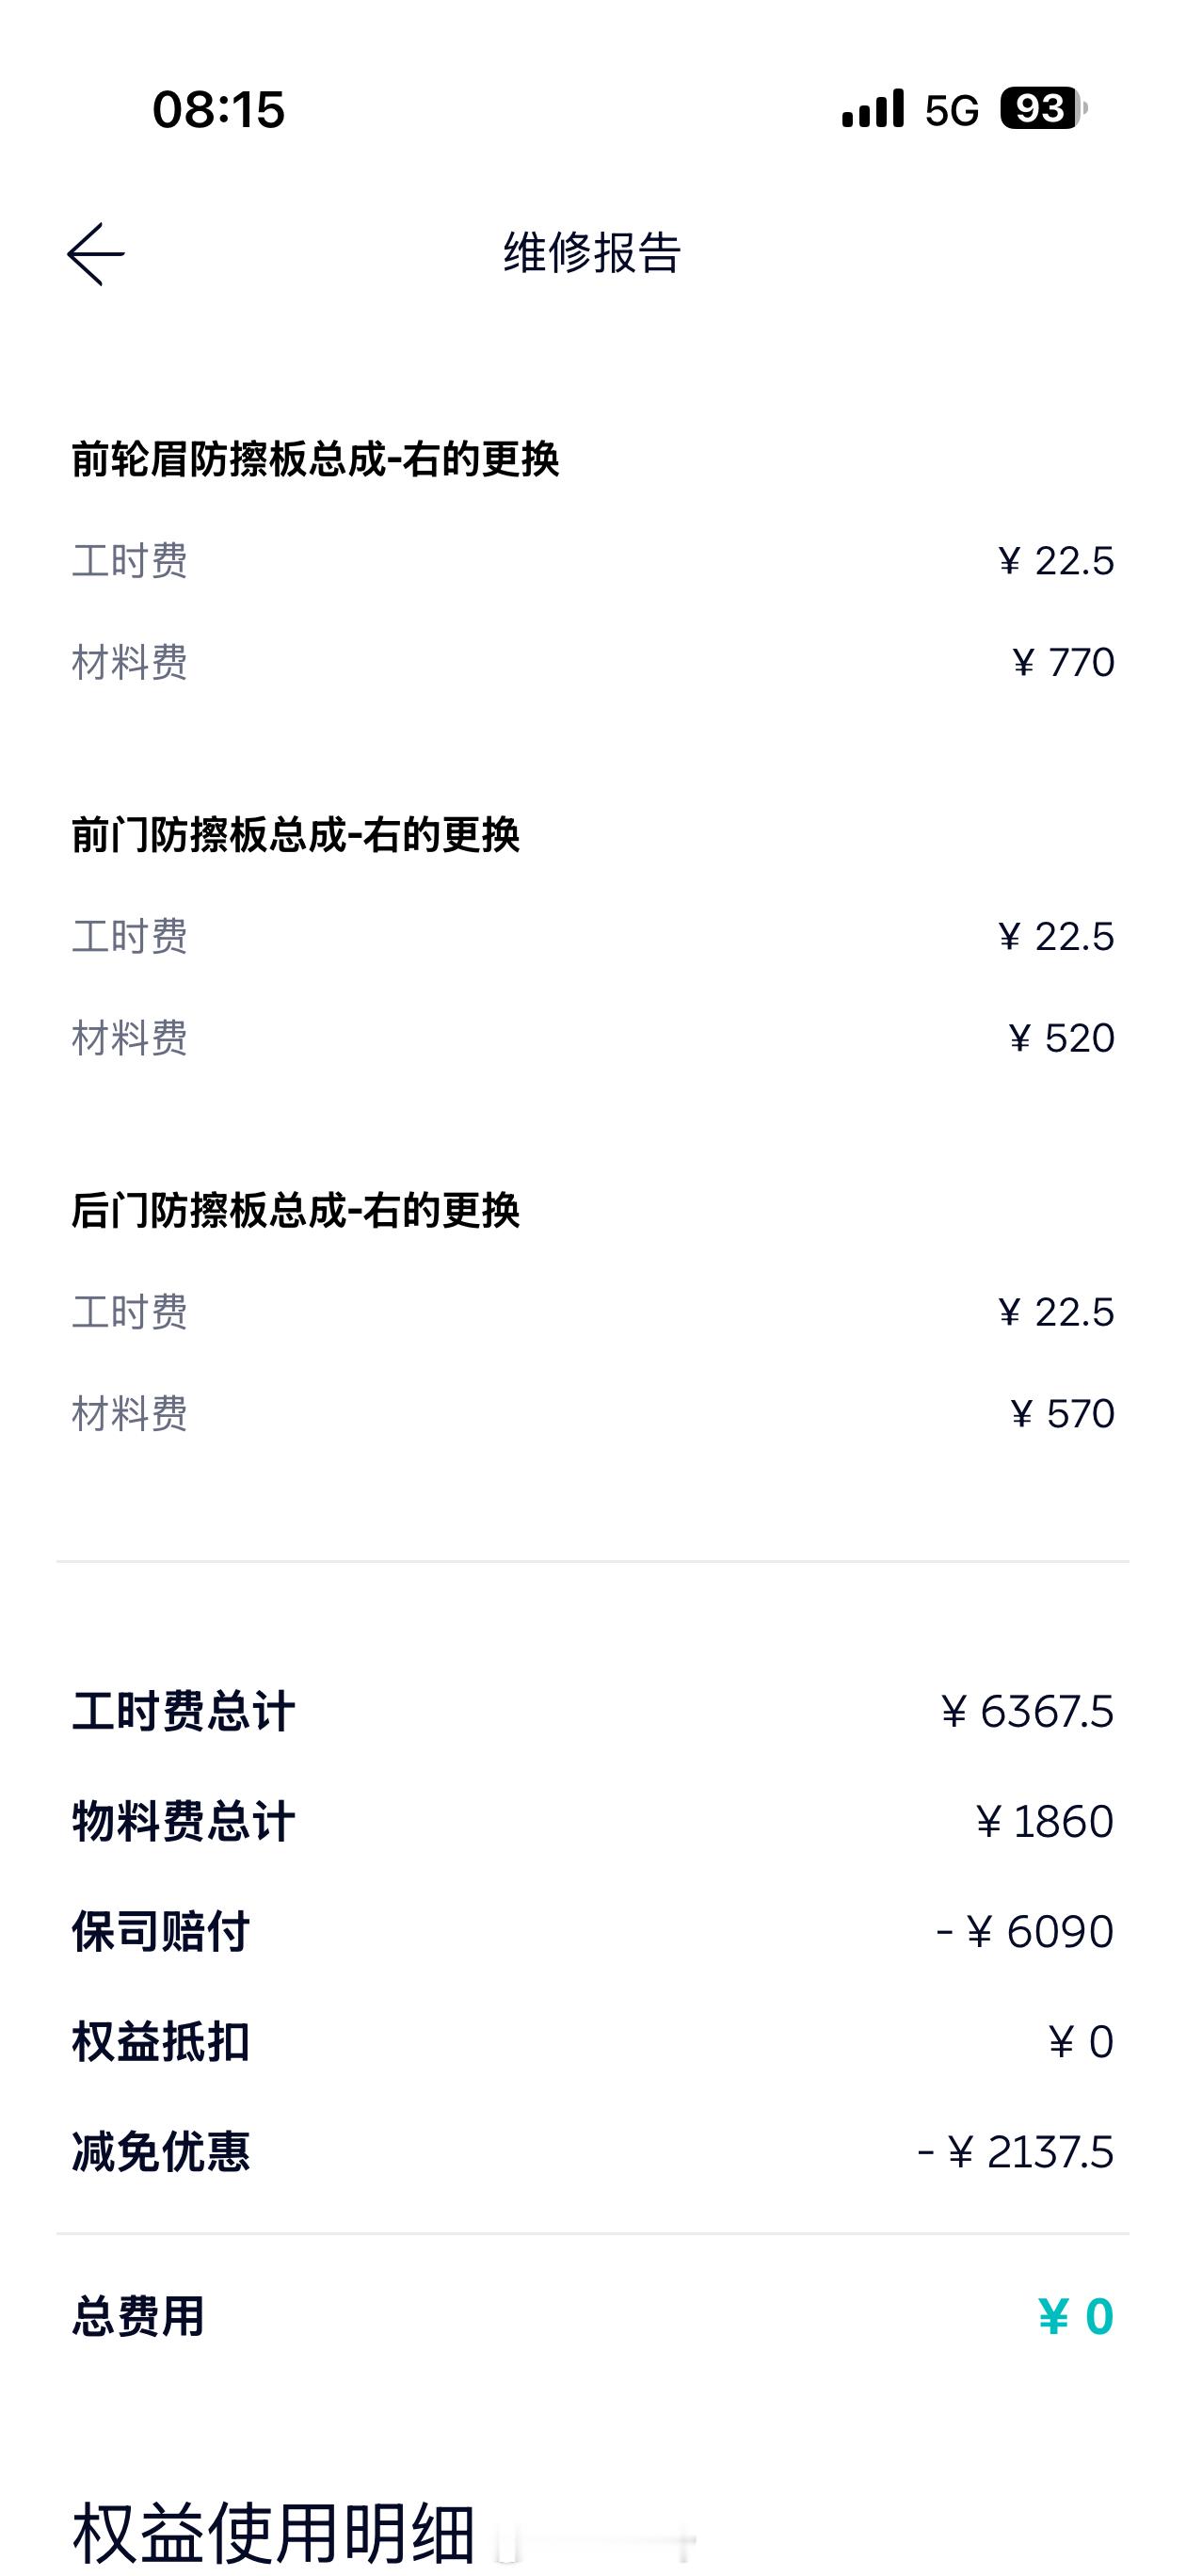Image resolution: width=1186 pixels, height=2576 pixels.
Task: Select the 前门防擦板总成-右的更换 item heading
Action: tap(295, 835)
